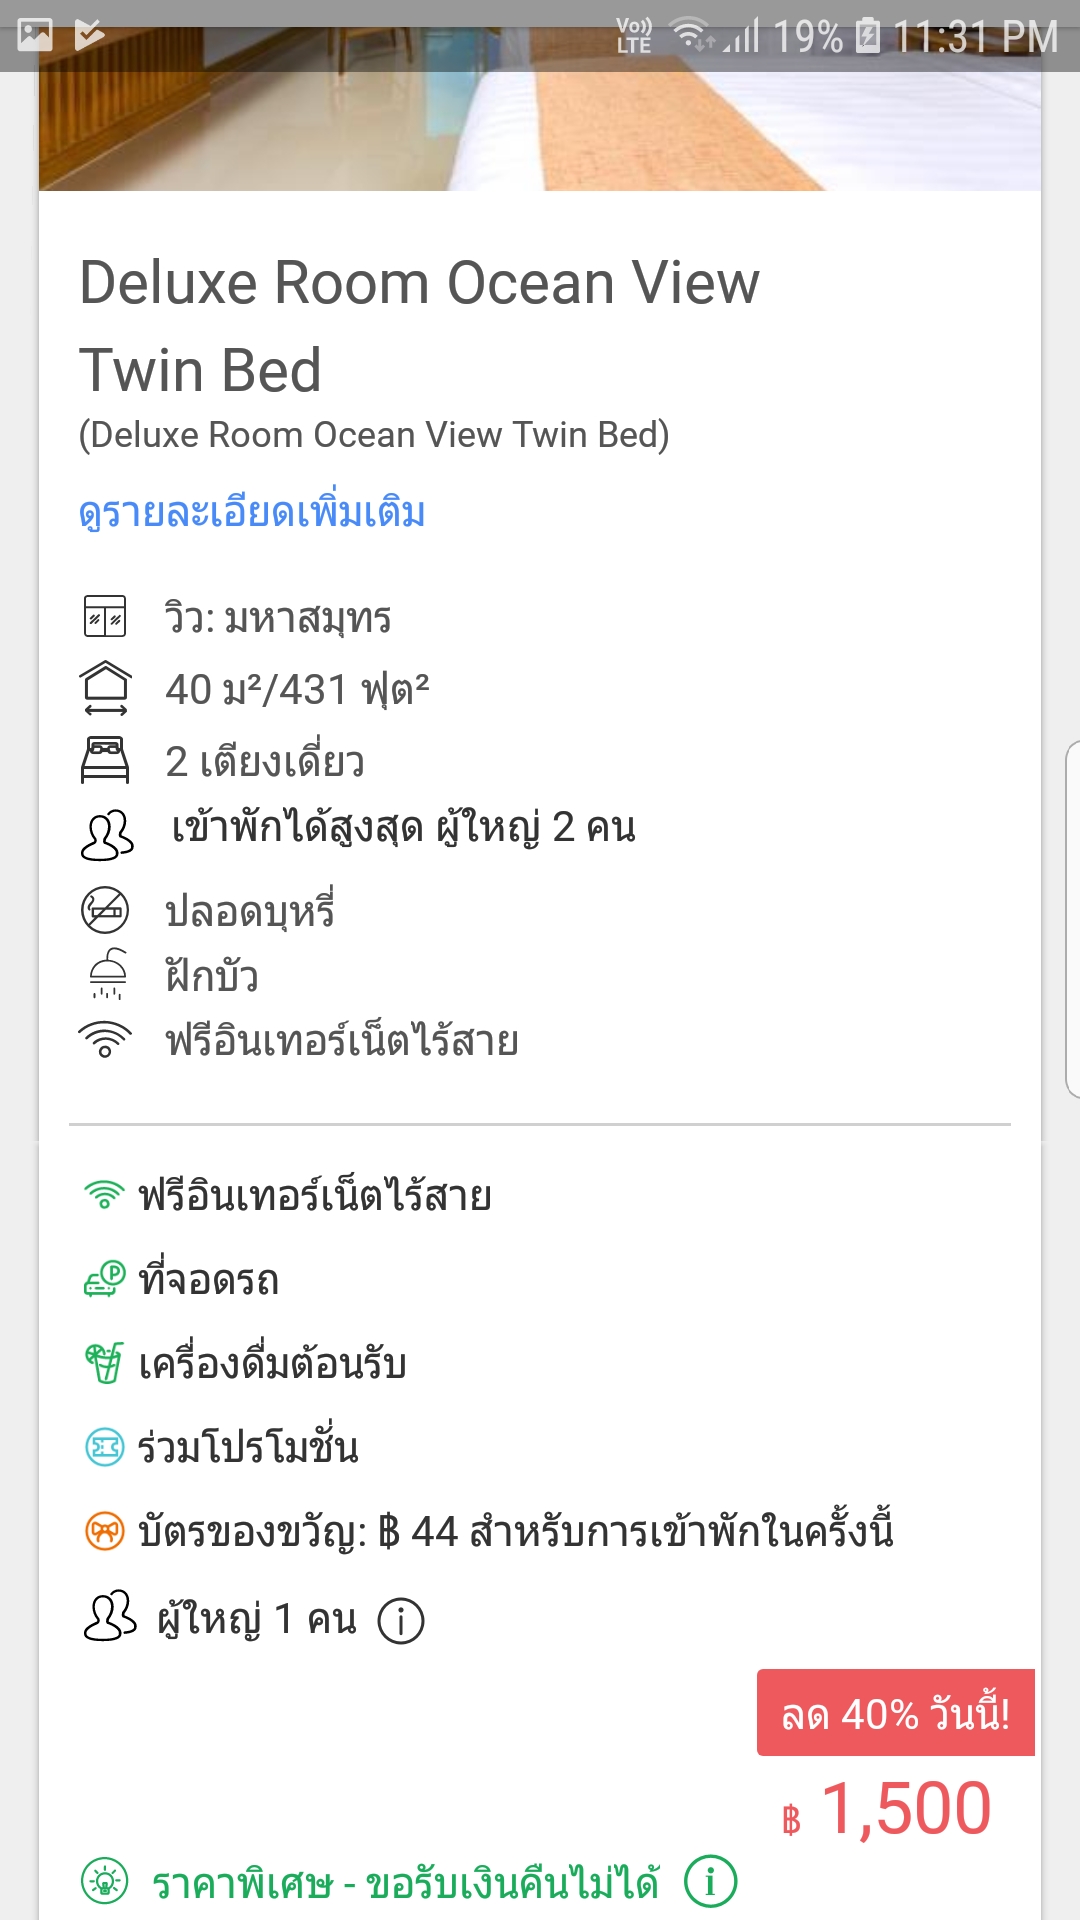Screen dimensions: 1080x1920
Task: Tap the black free WiFi icon
Action: tap(105, 1040)
